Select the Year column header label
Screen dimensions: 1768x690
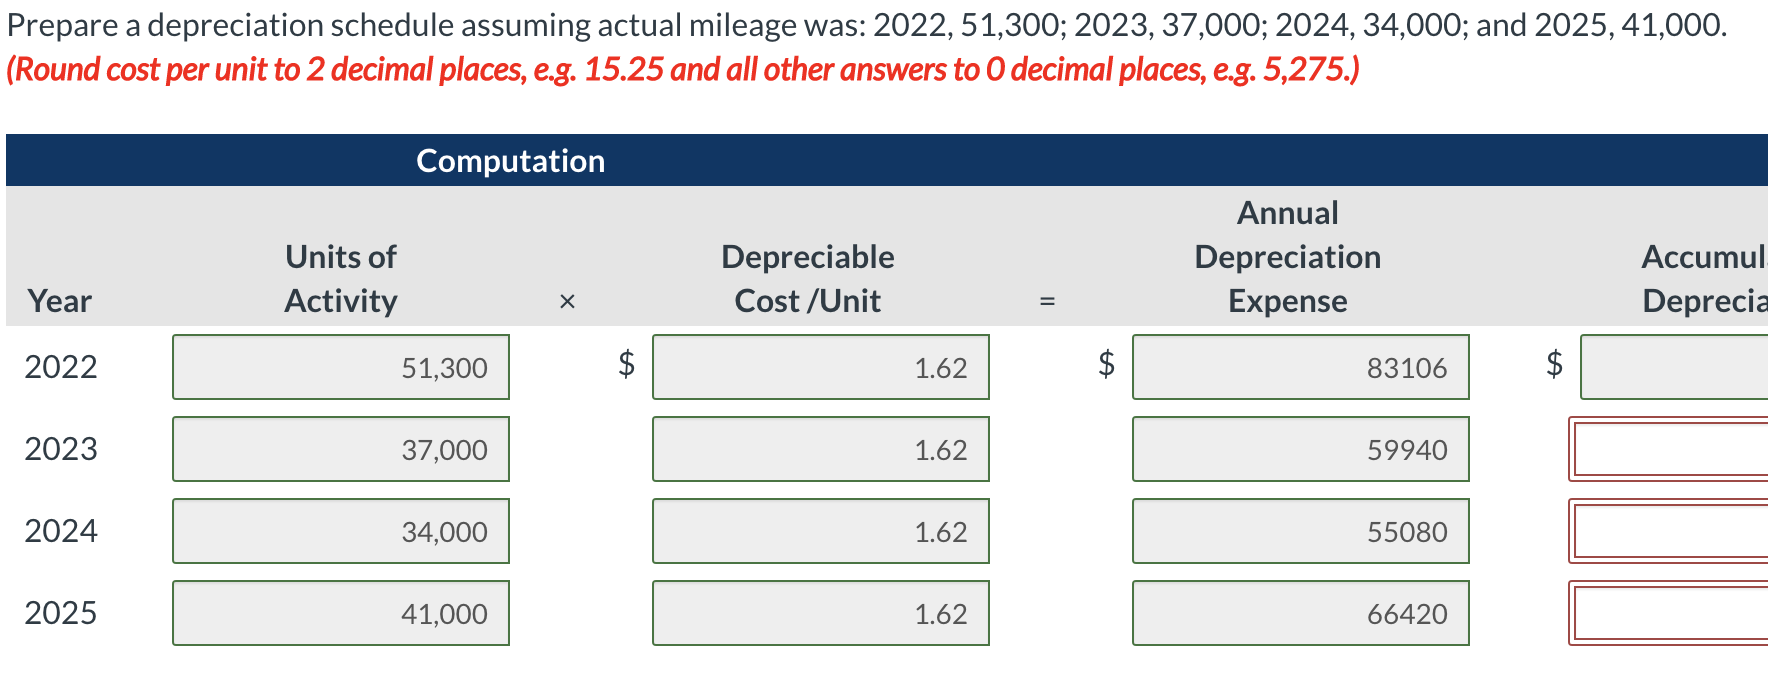tap(59, 300)
